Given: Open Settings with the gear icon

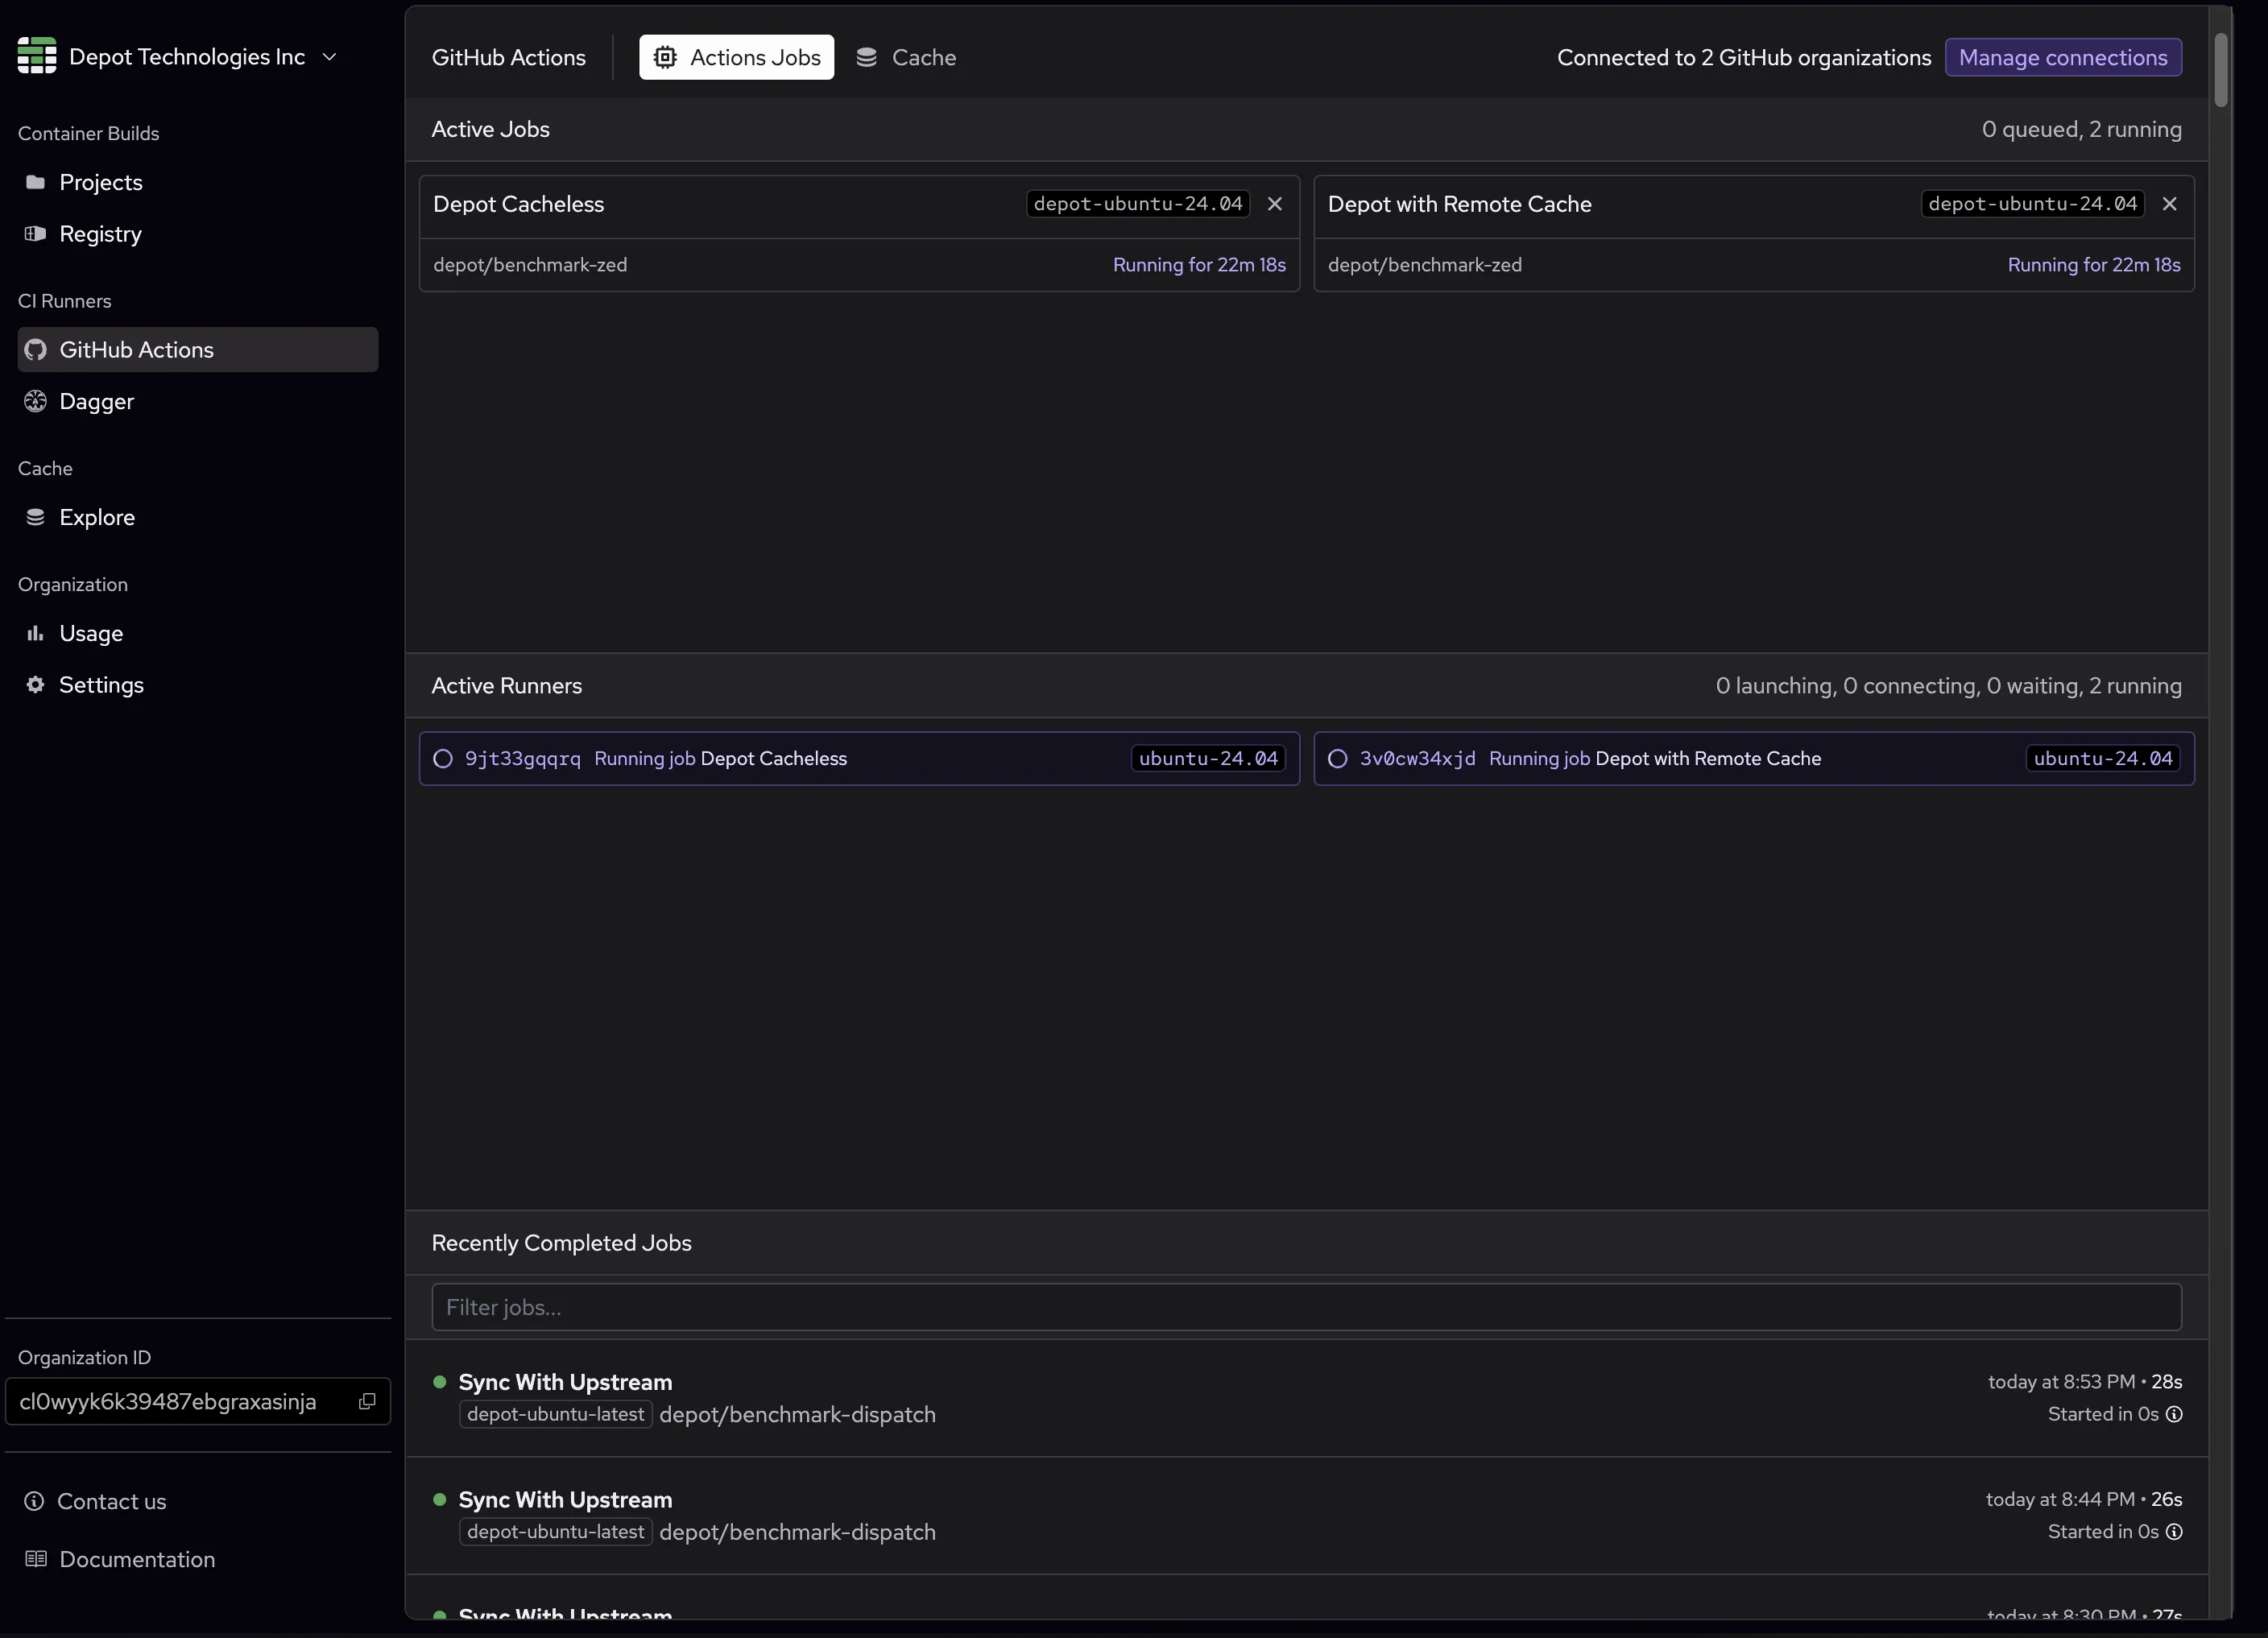Looking at the screenshot, I should (x=100, y=685).
